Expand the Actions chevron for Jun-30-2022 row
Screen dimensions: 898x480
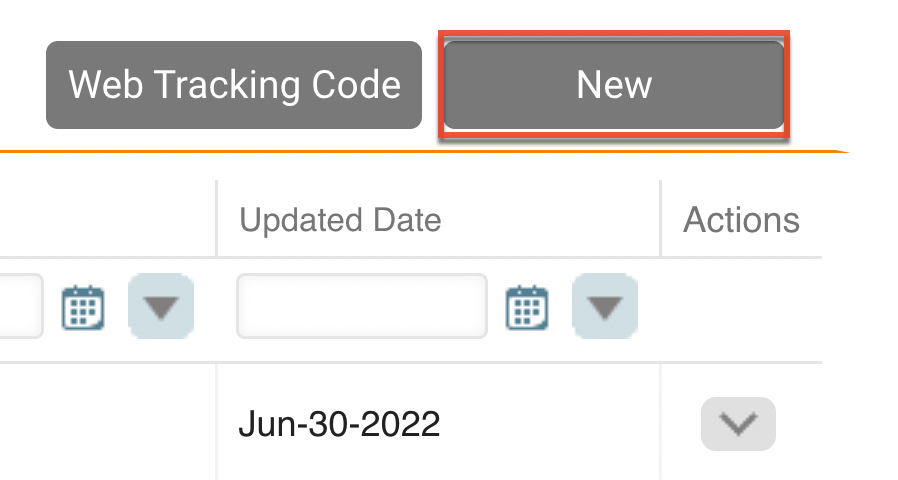(x=738, y=424)
